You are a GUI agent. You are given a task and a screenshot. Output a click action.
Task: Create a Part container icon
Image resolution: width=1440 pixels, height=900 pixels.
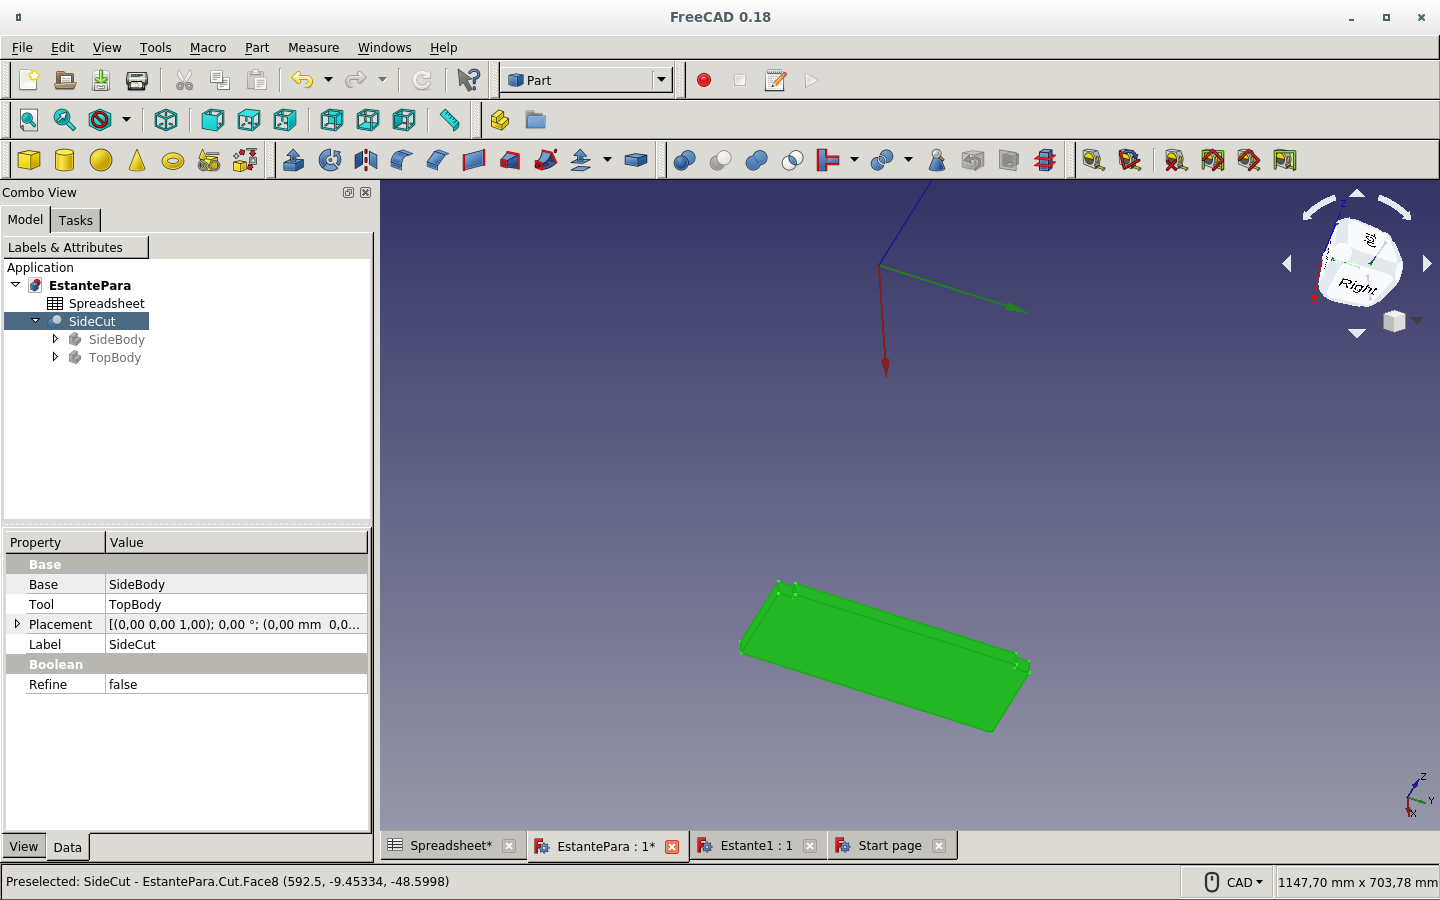coord(500,120)
